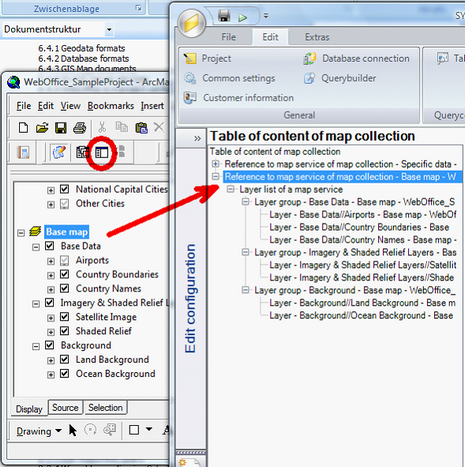Expand the Airports layer in ArcMap
This screenshot has height=467, width=465.
(51, 261)
